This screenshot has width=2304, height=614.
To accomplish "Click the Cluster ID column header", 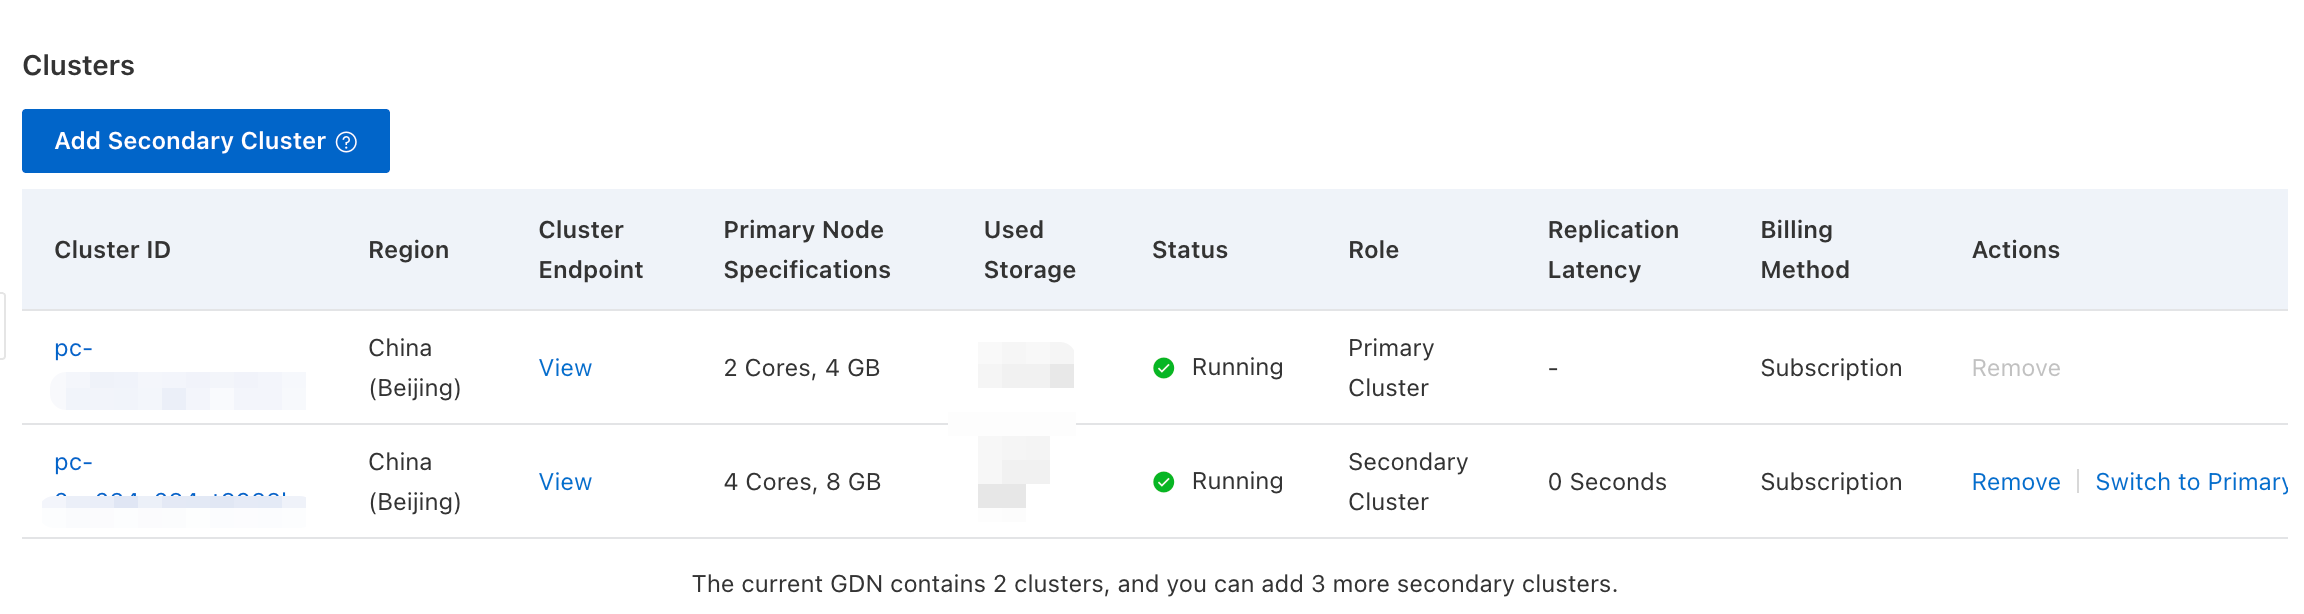I will point(112,250).
